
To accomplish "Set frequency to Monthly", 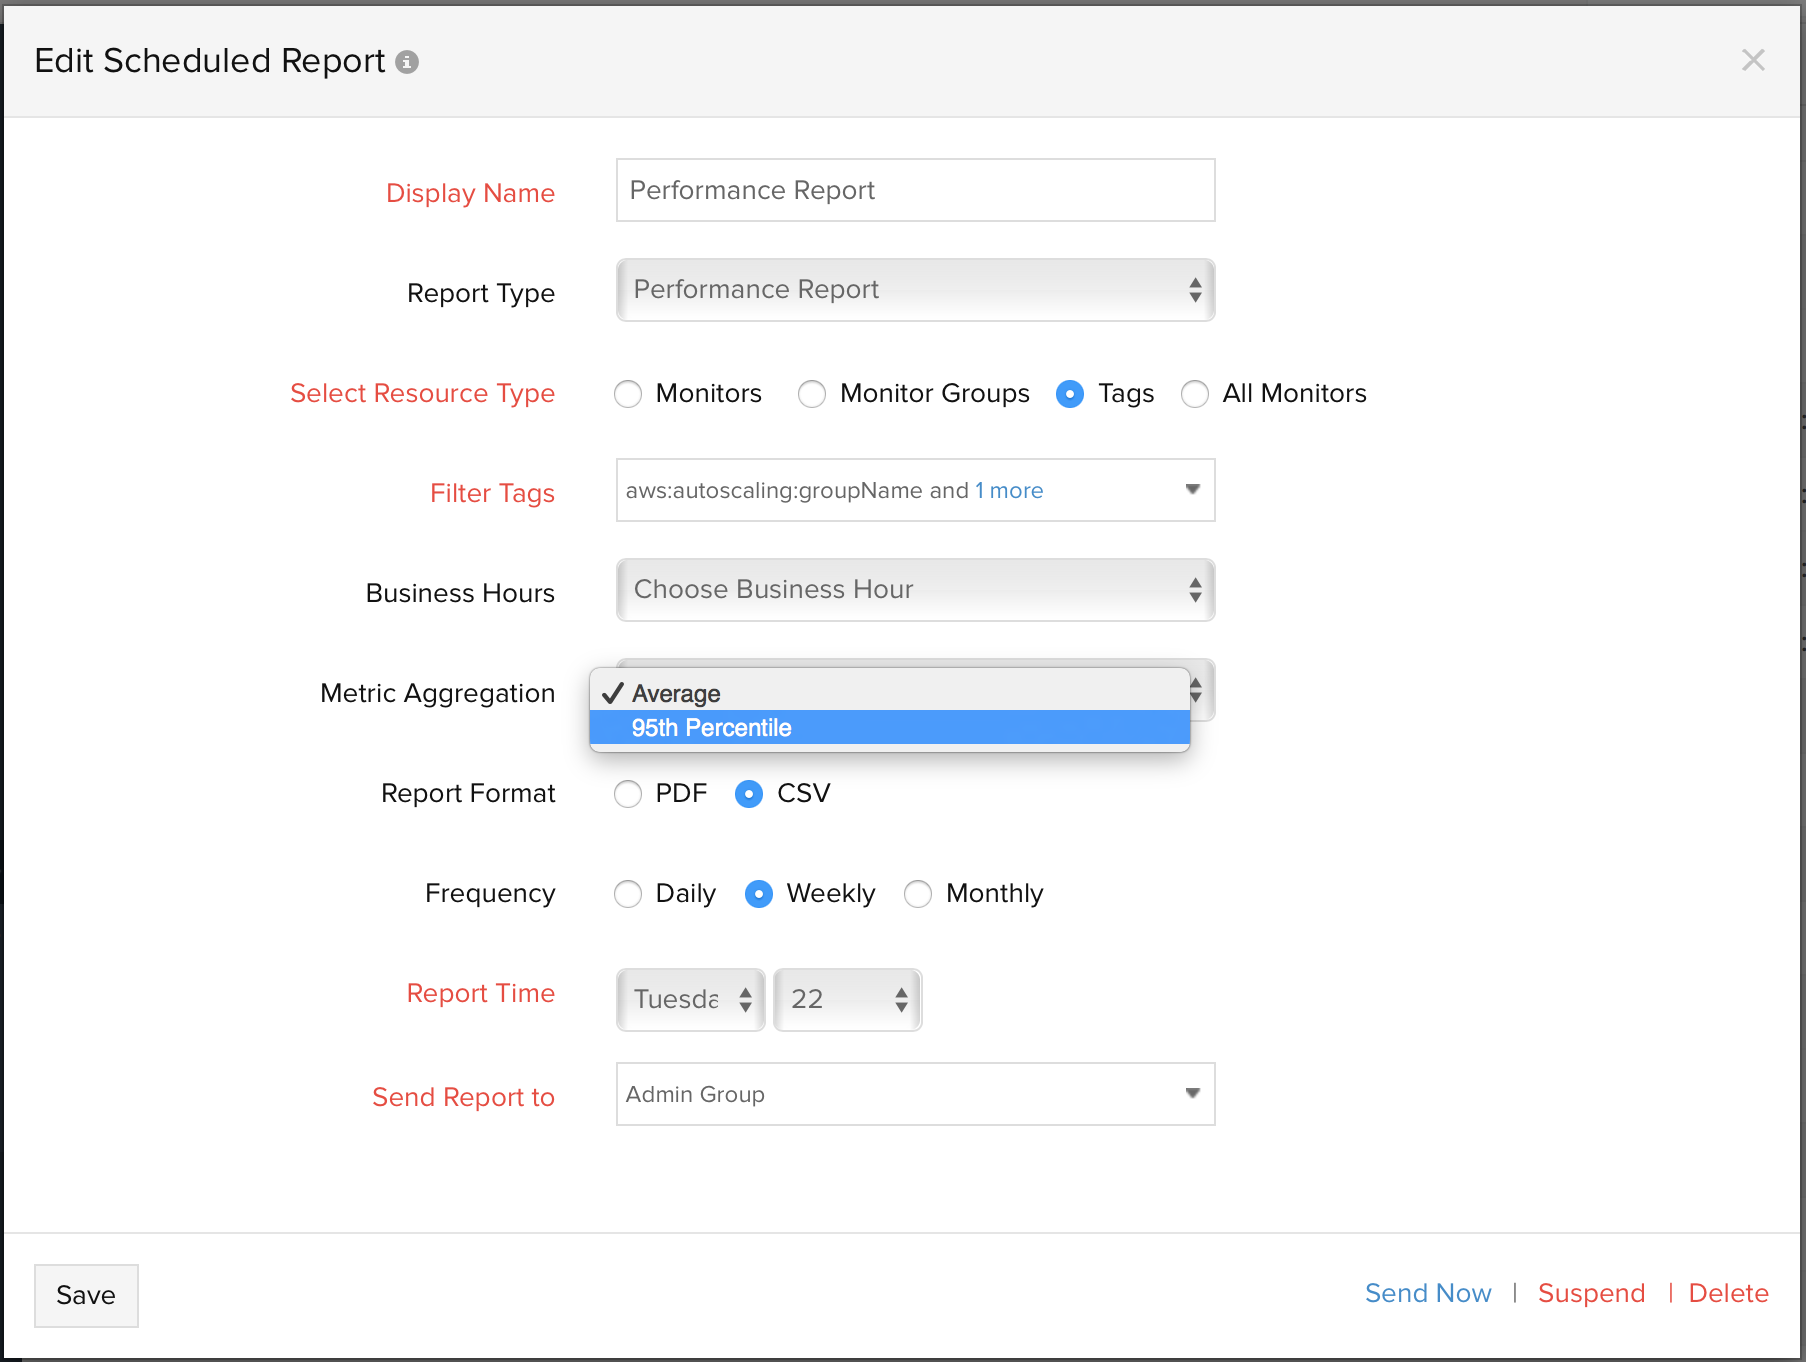I will coord(917,894).
